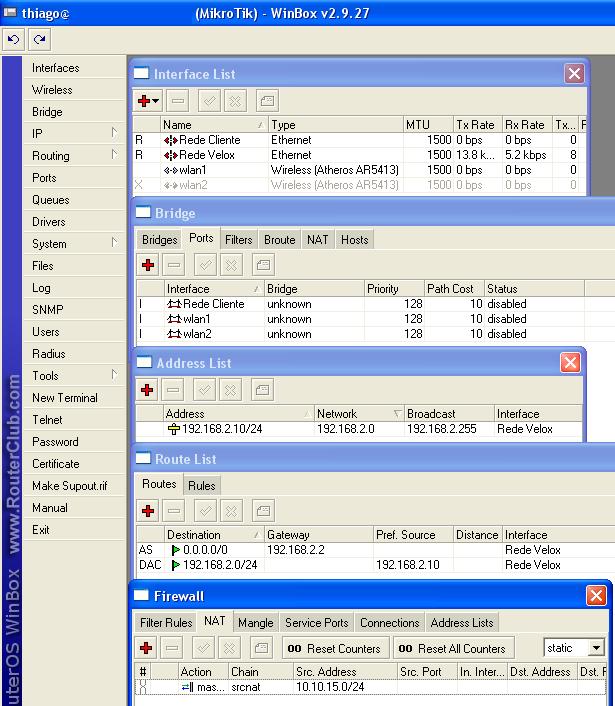The width and height of the screenshot is (615, 706).
Task: Open Interfaces from sidebar menu
Action: 74,68
